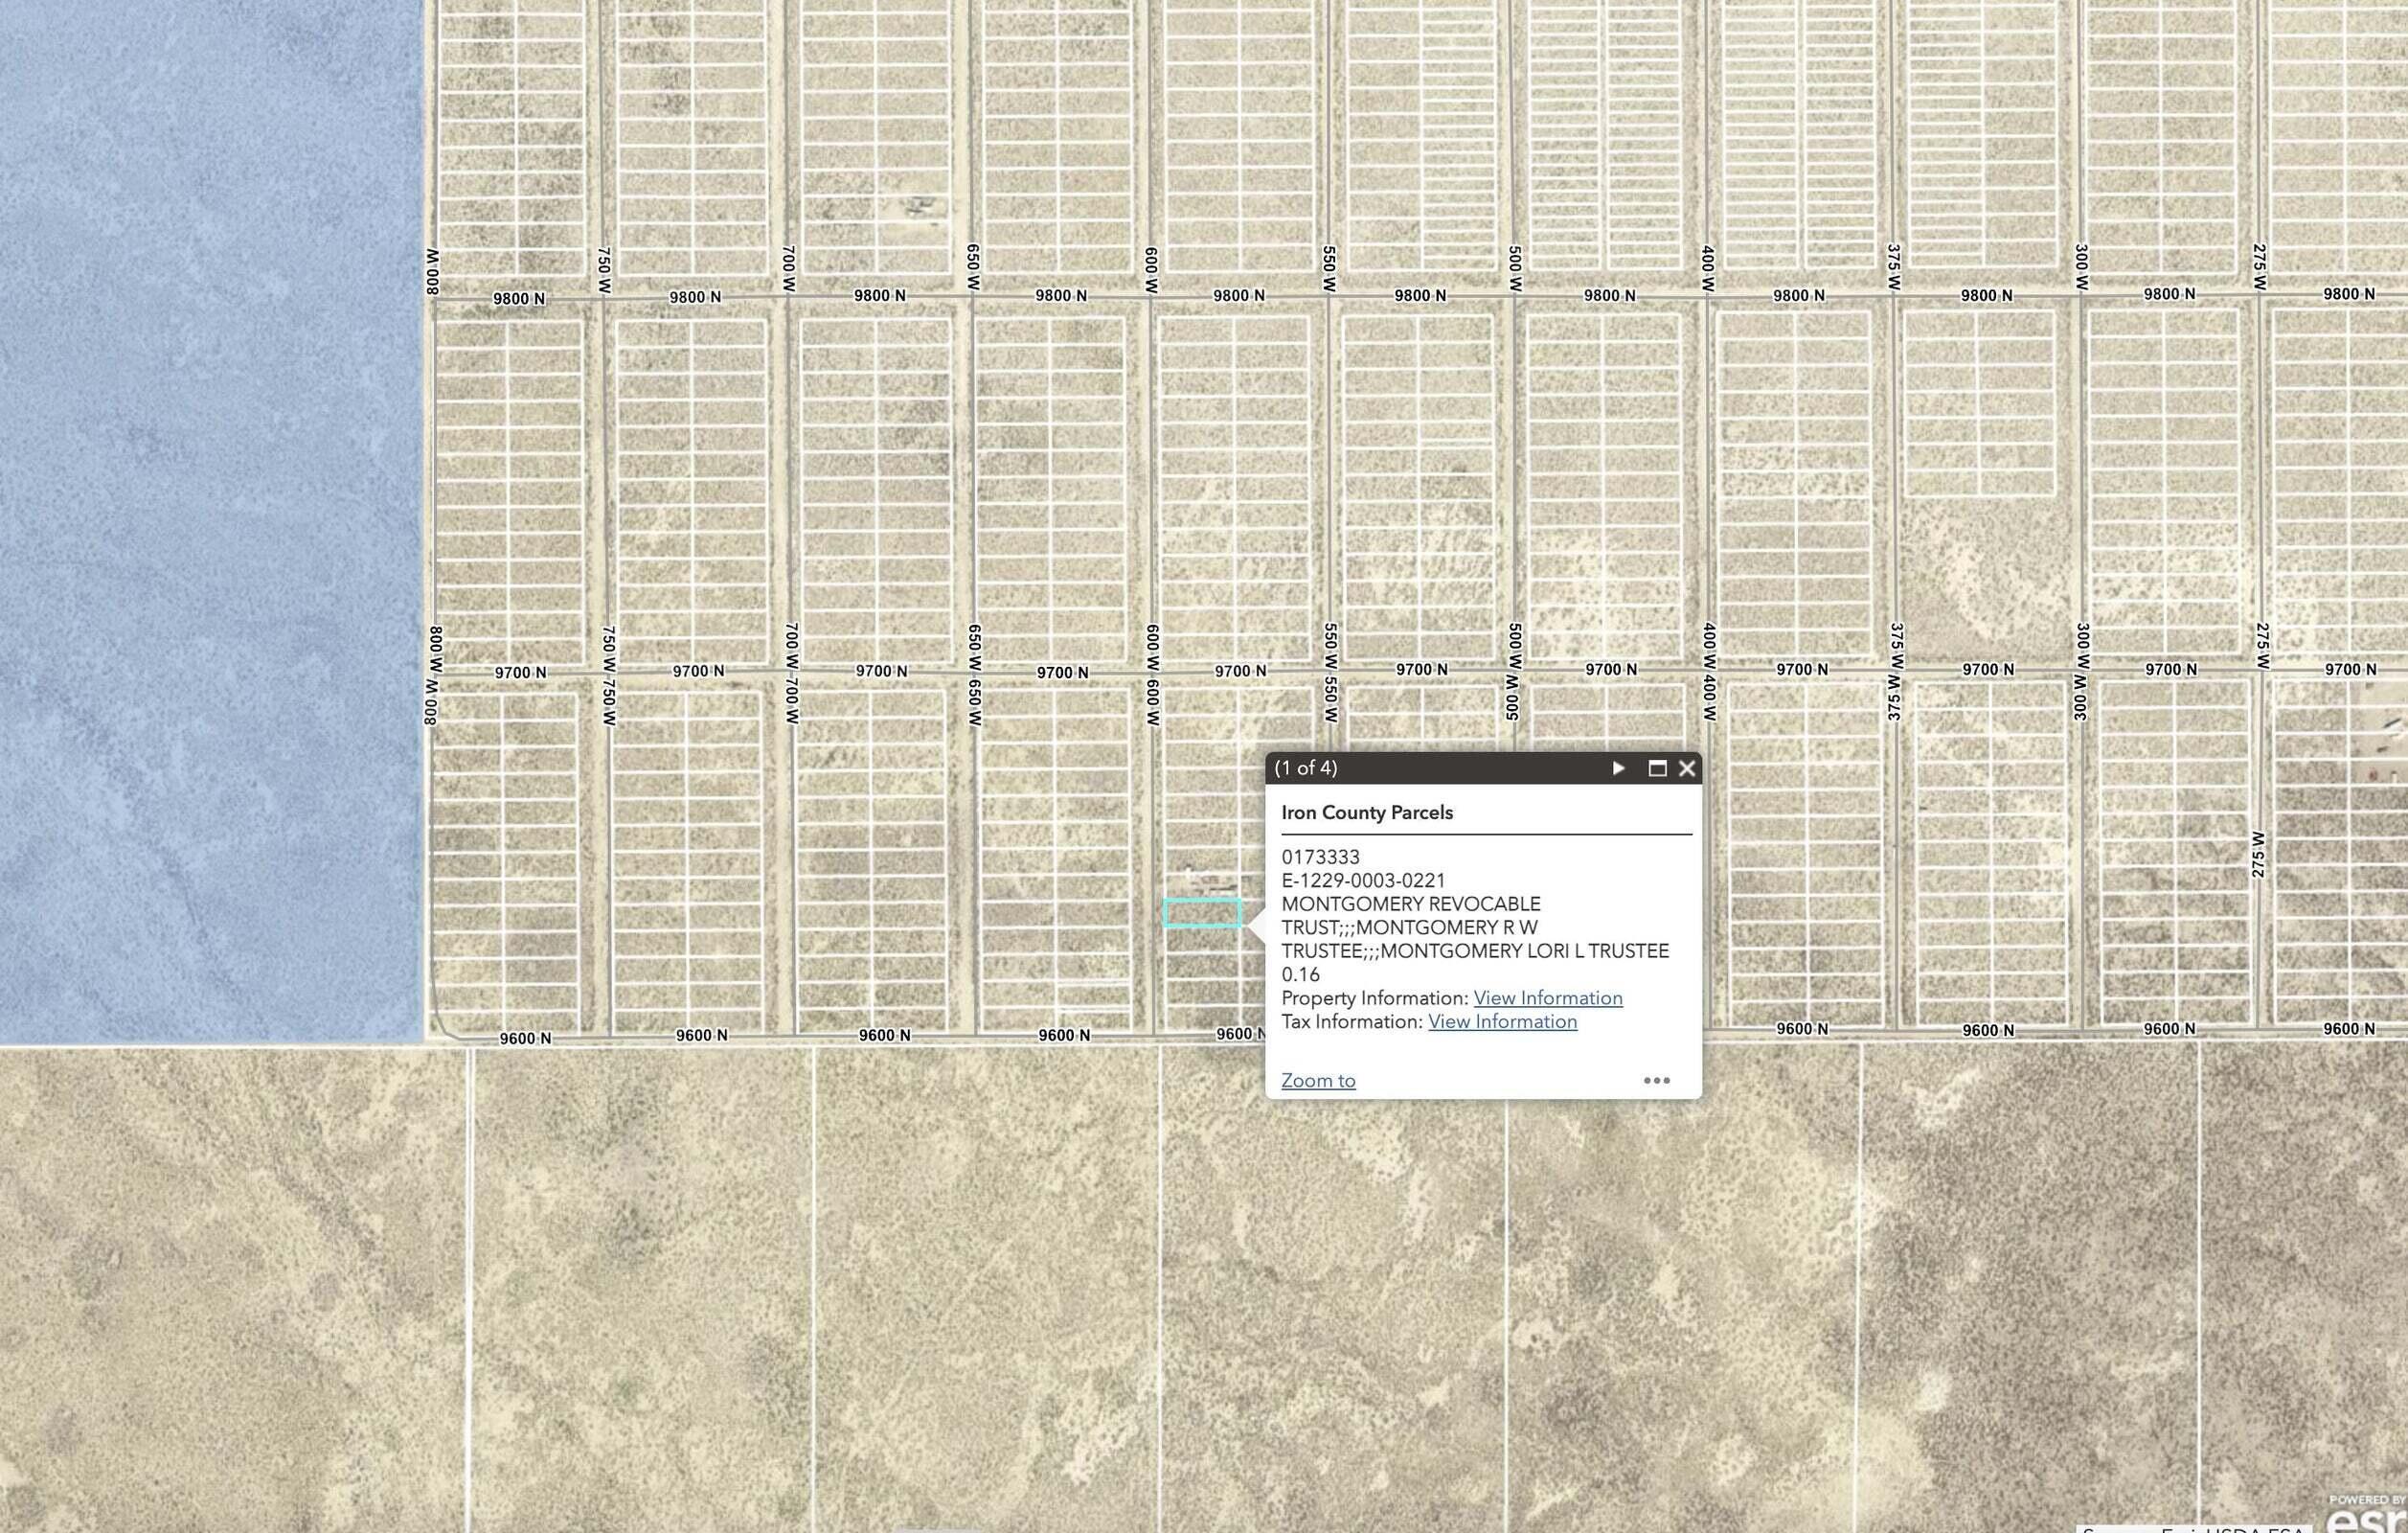Go to next feature in popup
Viewport: 2408px width, 1533px height.
click(1618, 768)
